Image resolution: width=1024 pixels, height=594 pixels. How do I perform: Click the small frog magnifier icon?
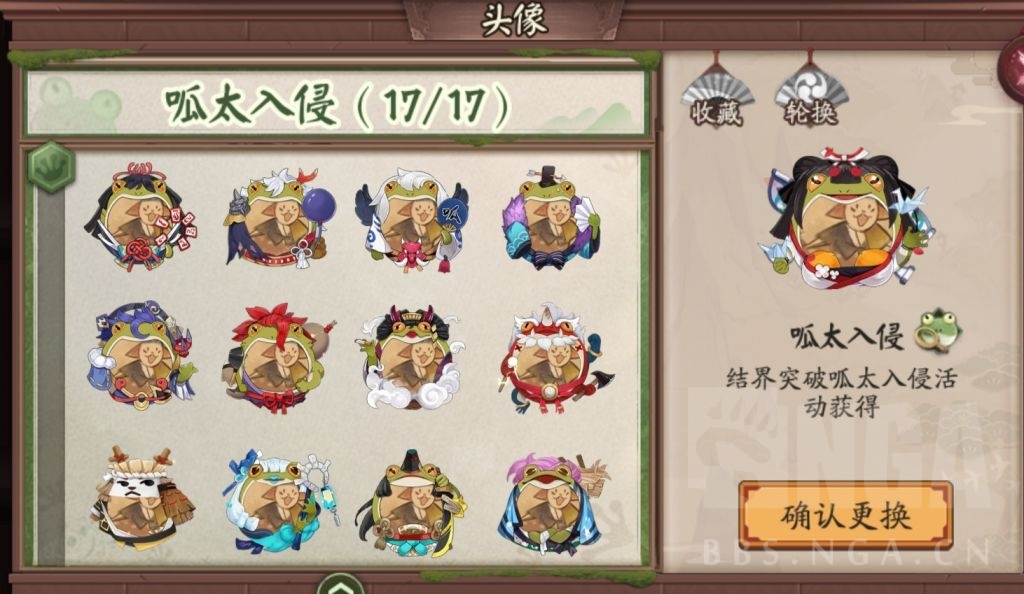click(x=937, y=330)
